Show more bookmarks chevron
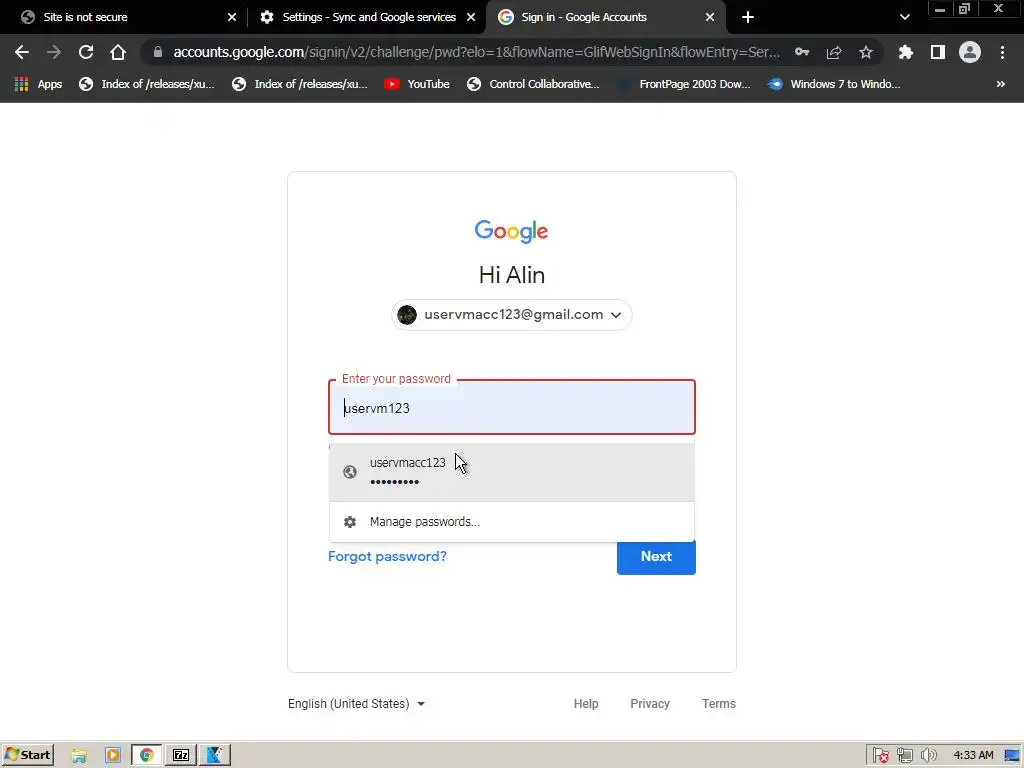Image resolution: width=1024 pixels, height=768 pixels. [1000, 84]
